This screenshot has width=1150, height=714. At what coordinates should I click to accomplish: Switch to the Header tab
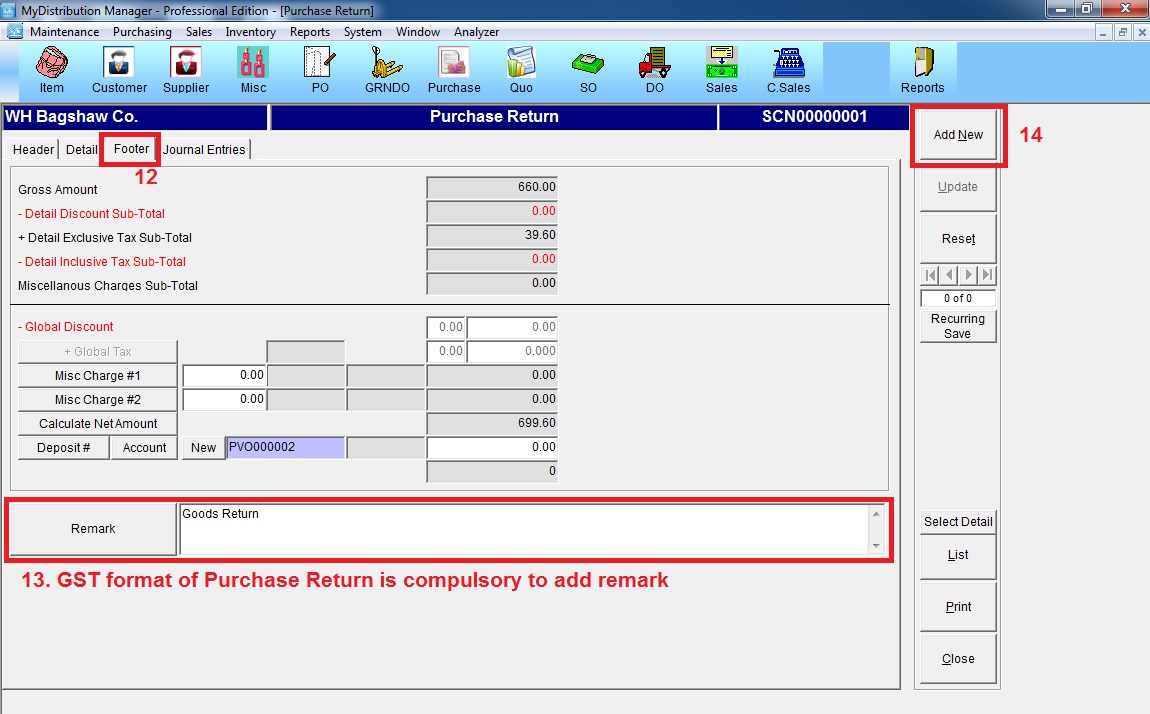pyautogui.click(x=33, y=150)
